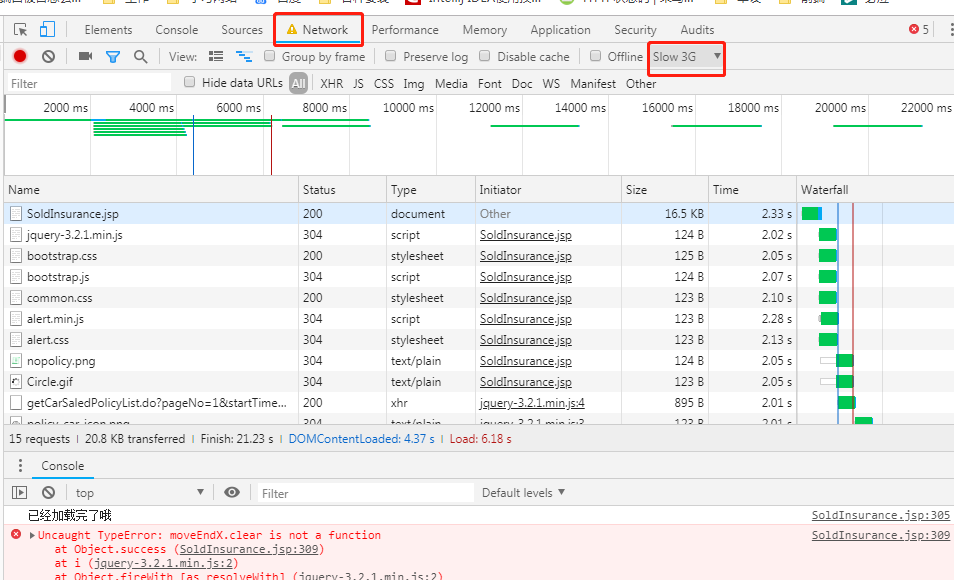
Task: Select the Console drawer tab
Action: point(63,466)
